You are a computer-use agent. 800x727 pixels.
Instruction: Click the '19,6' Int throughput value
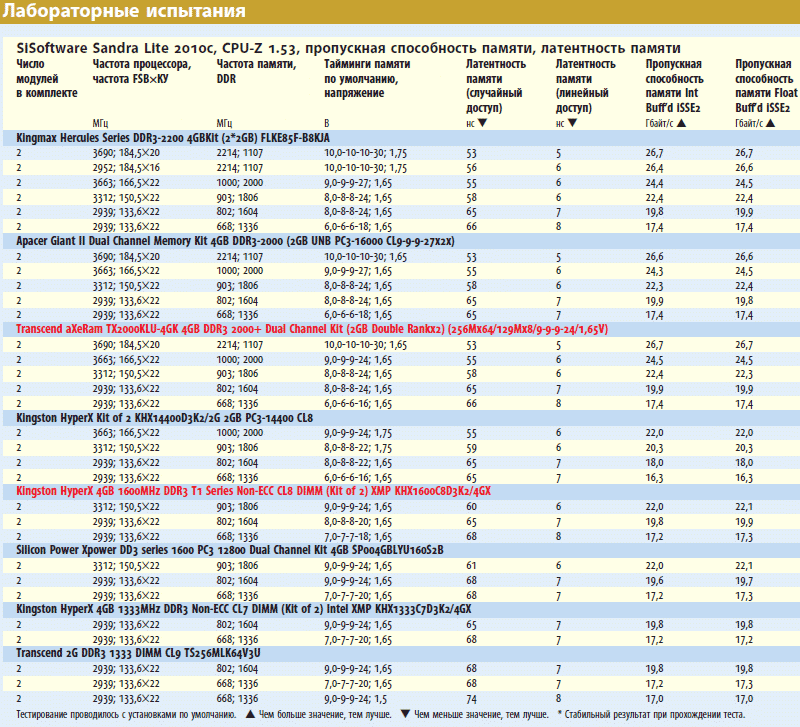tap(655, 581)
